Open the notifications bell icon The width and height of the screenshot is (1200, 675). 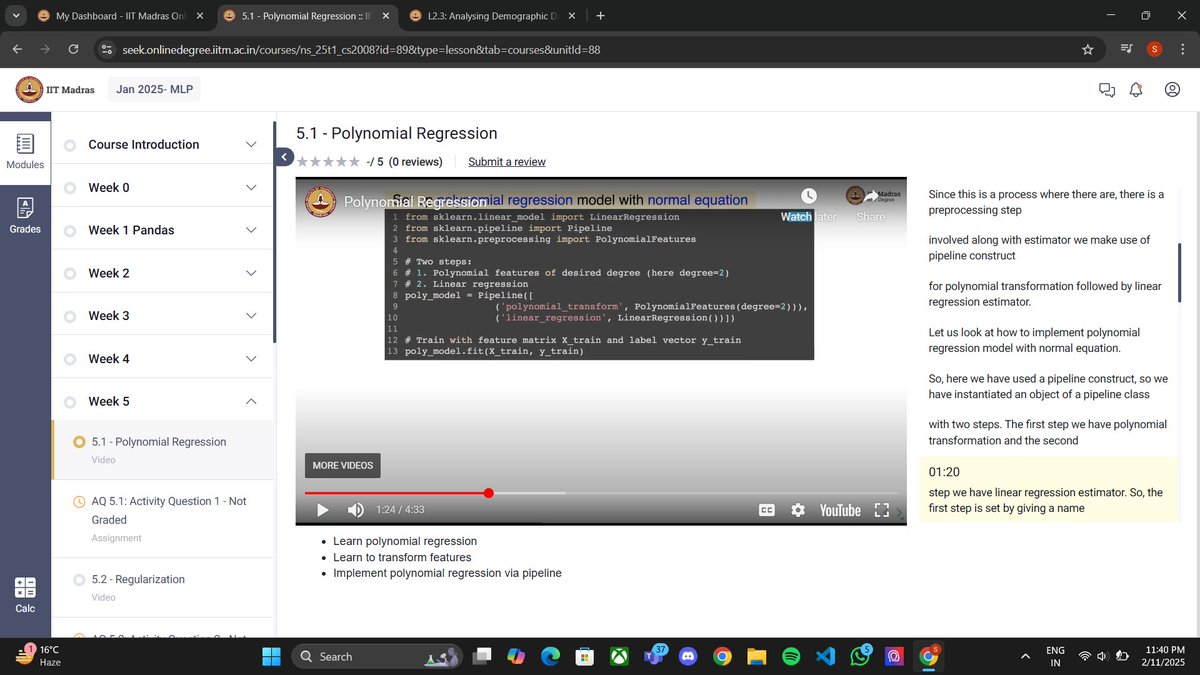point(1136,90)
